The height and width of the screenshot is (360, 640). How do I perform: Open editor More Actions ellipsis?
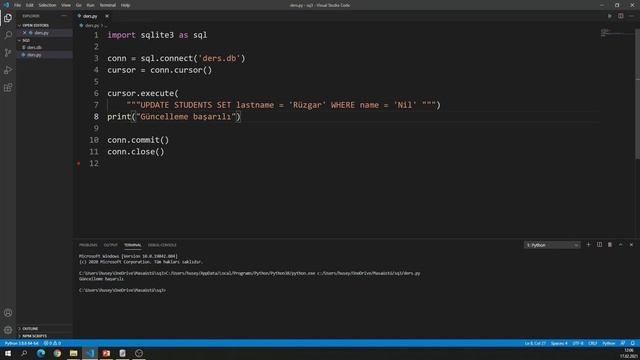click(x=631, y=16)
